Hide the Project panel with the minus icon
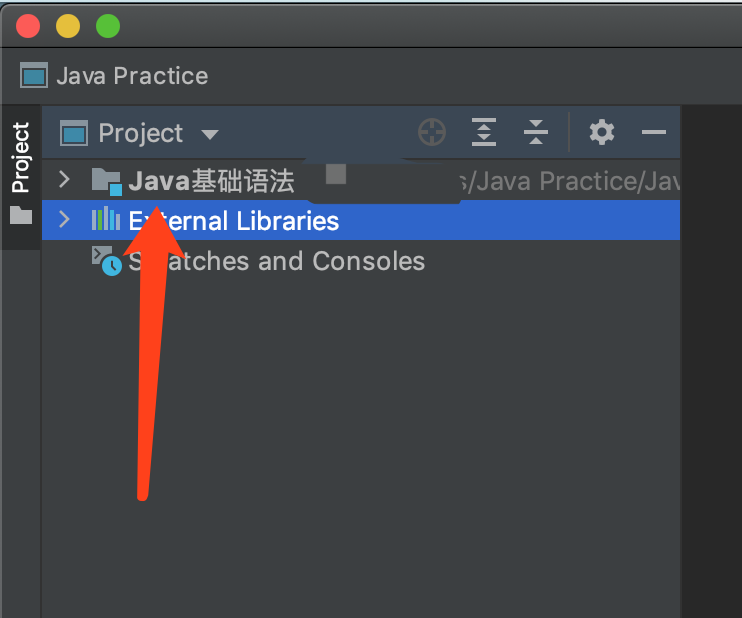 pyautogui.click(x=653, y=132)
